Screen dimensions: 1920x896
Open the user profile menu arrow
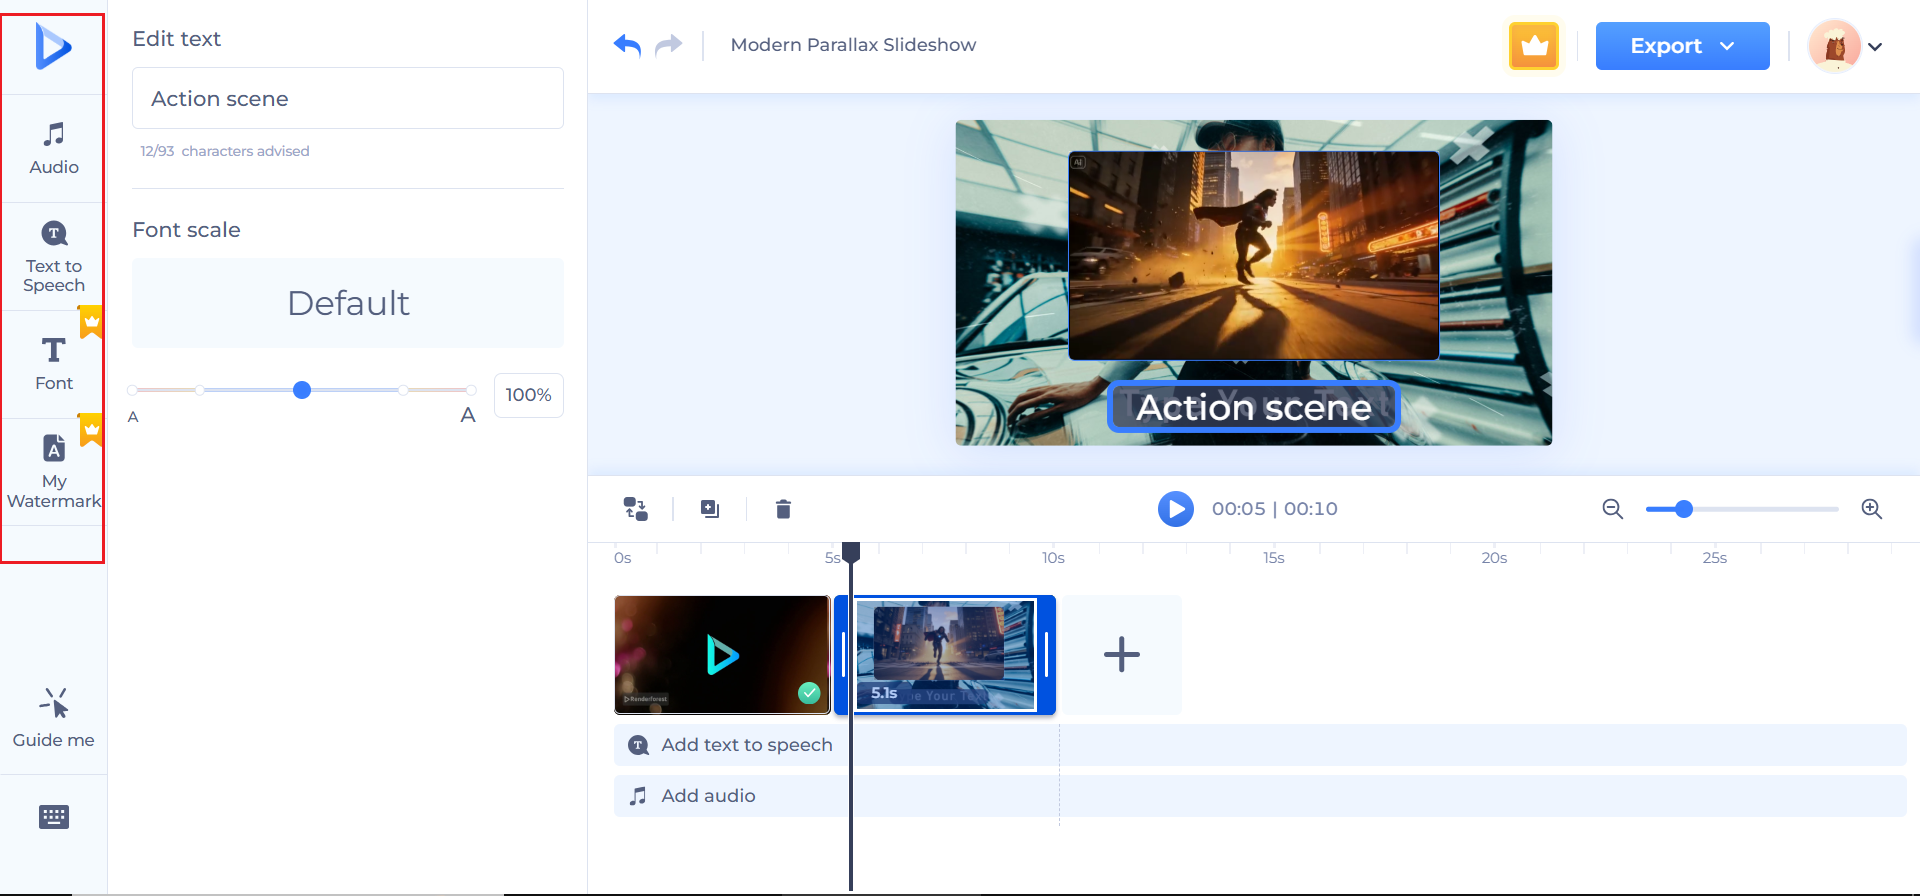point(1875,47)
